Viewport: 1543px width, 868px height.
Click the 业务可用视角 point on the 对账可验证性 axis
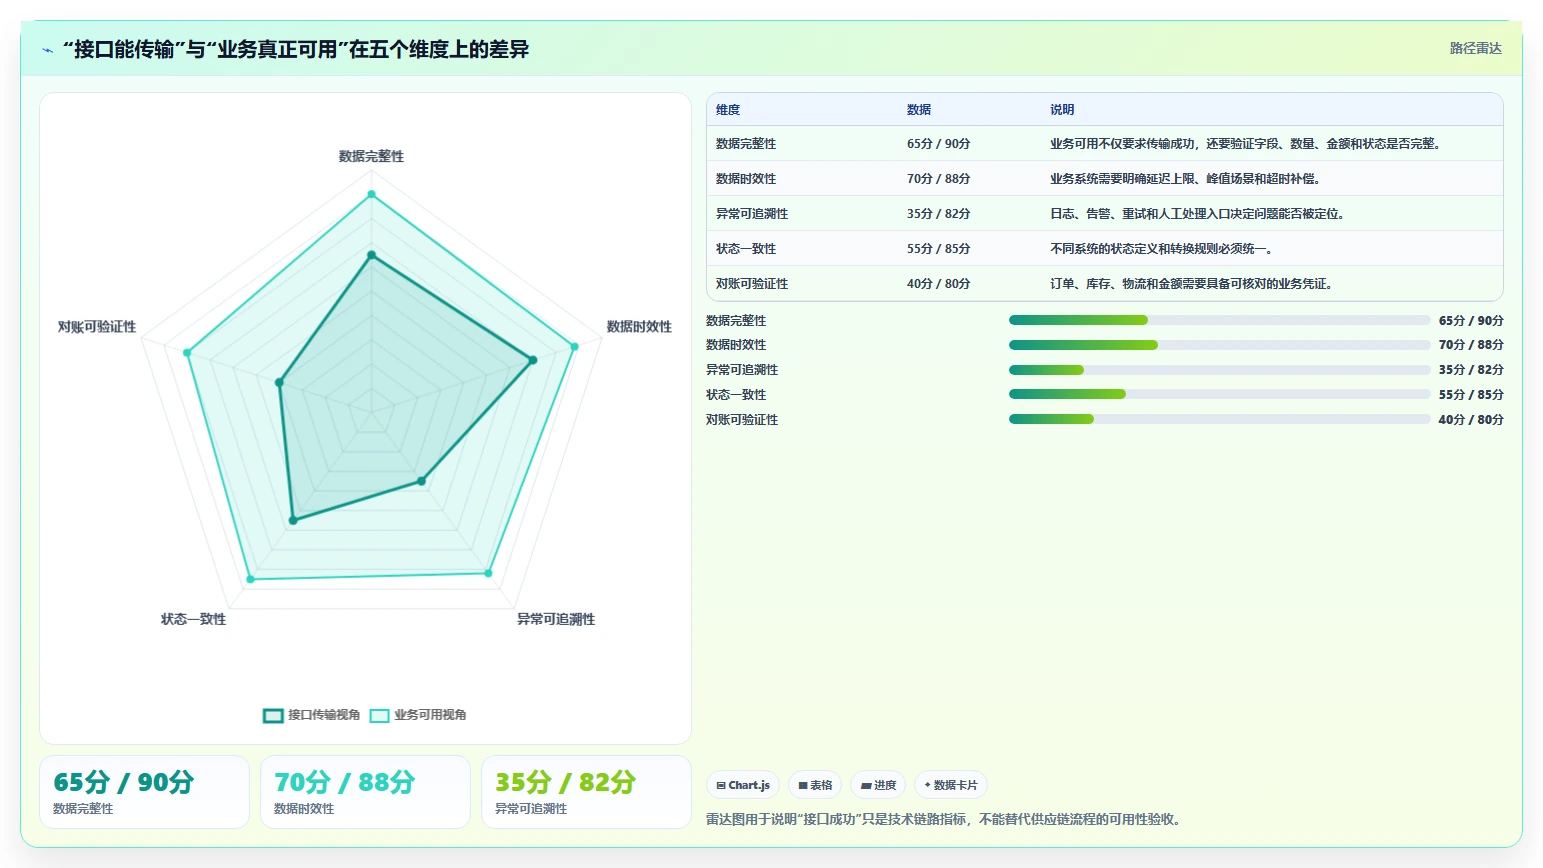coord(187,353)
